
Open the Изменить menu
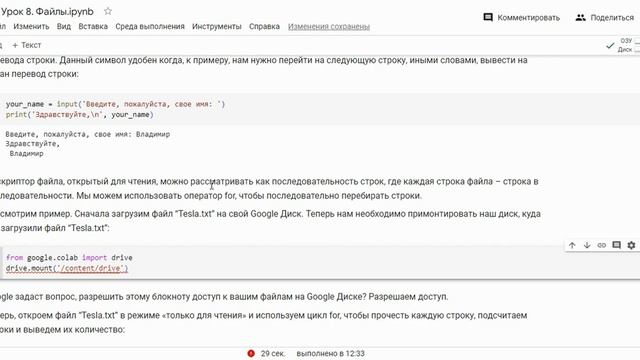(x=31, y=27)
